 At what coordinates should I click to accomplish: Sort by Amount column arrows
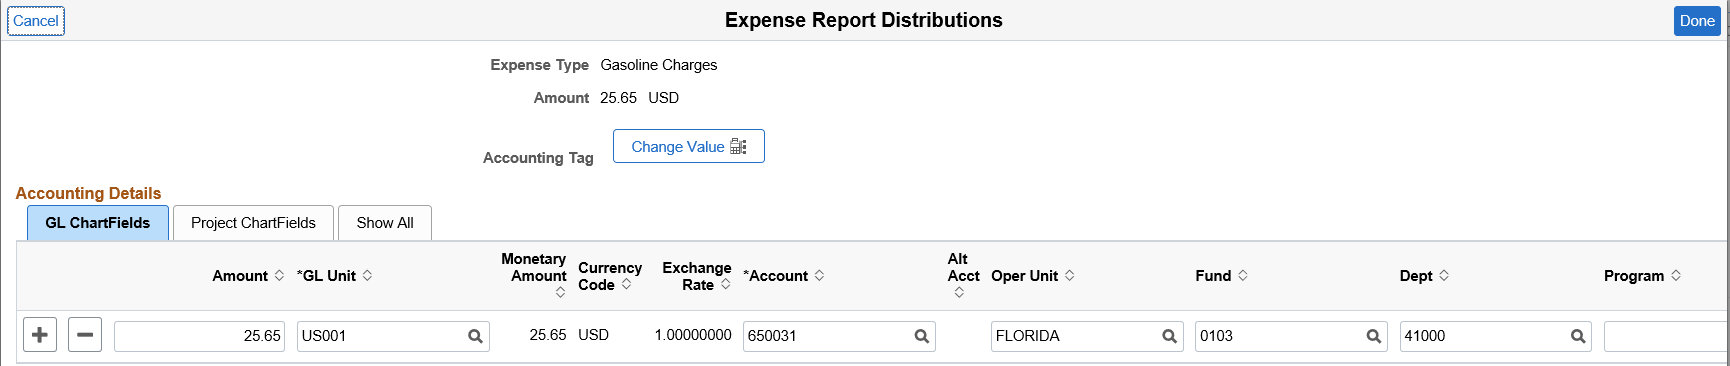tap(278, 276)
